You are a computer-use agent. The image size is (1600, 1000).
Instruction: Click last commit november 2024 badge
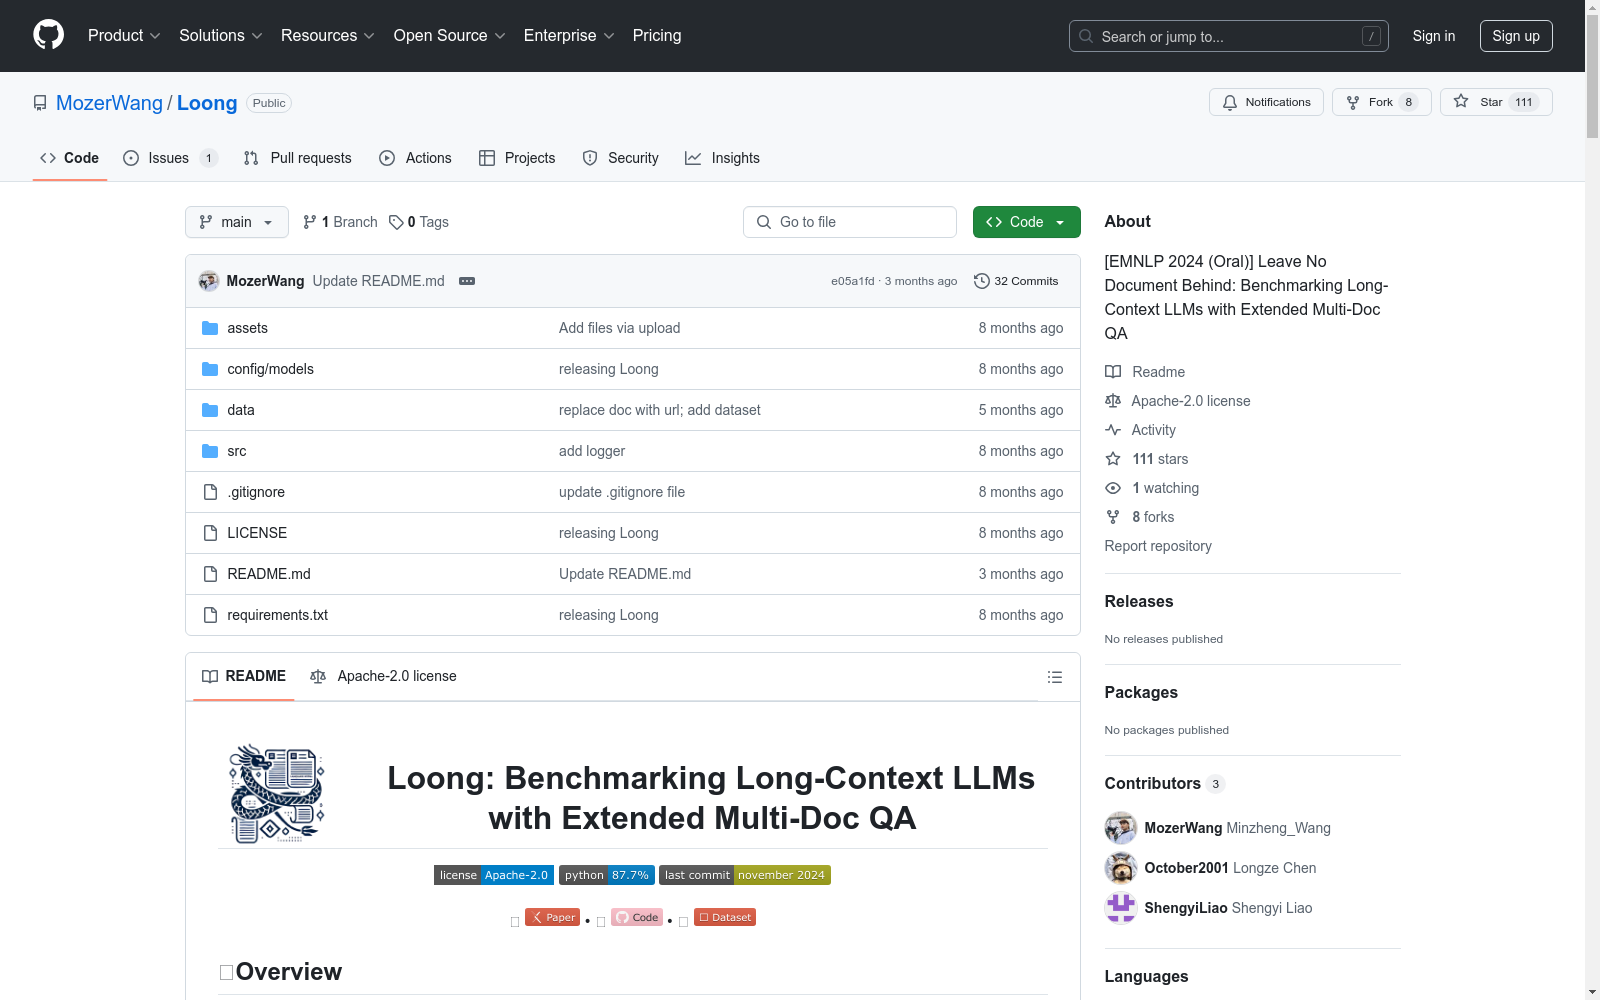click(x=745, y=875)
